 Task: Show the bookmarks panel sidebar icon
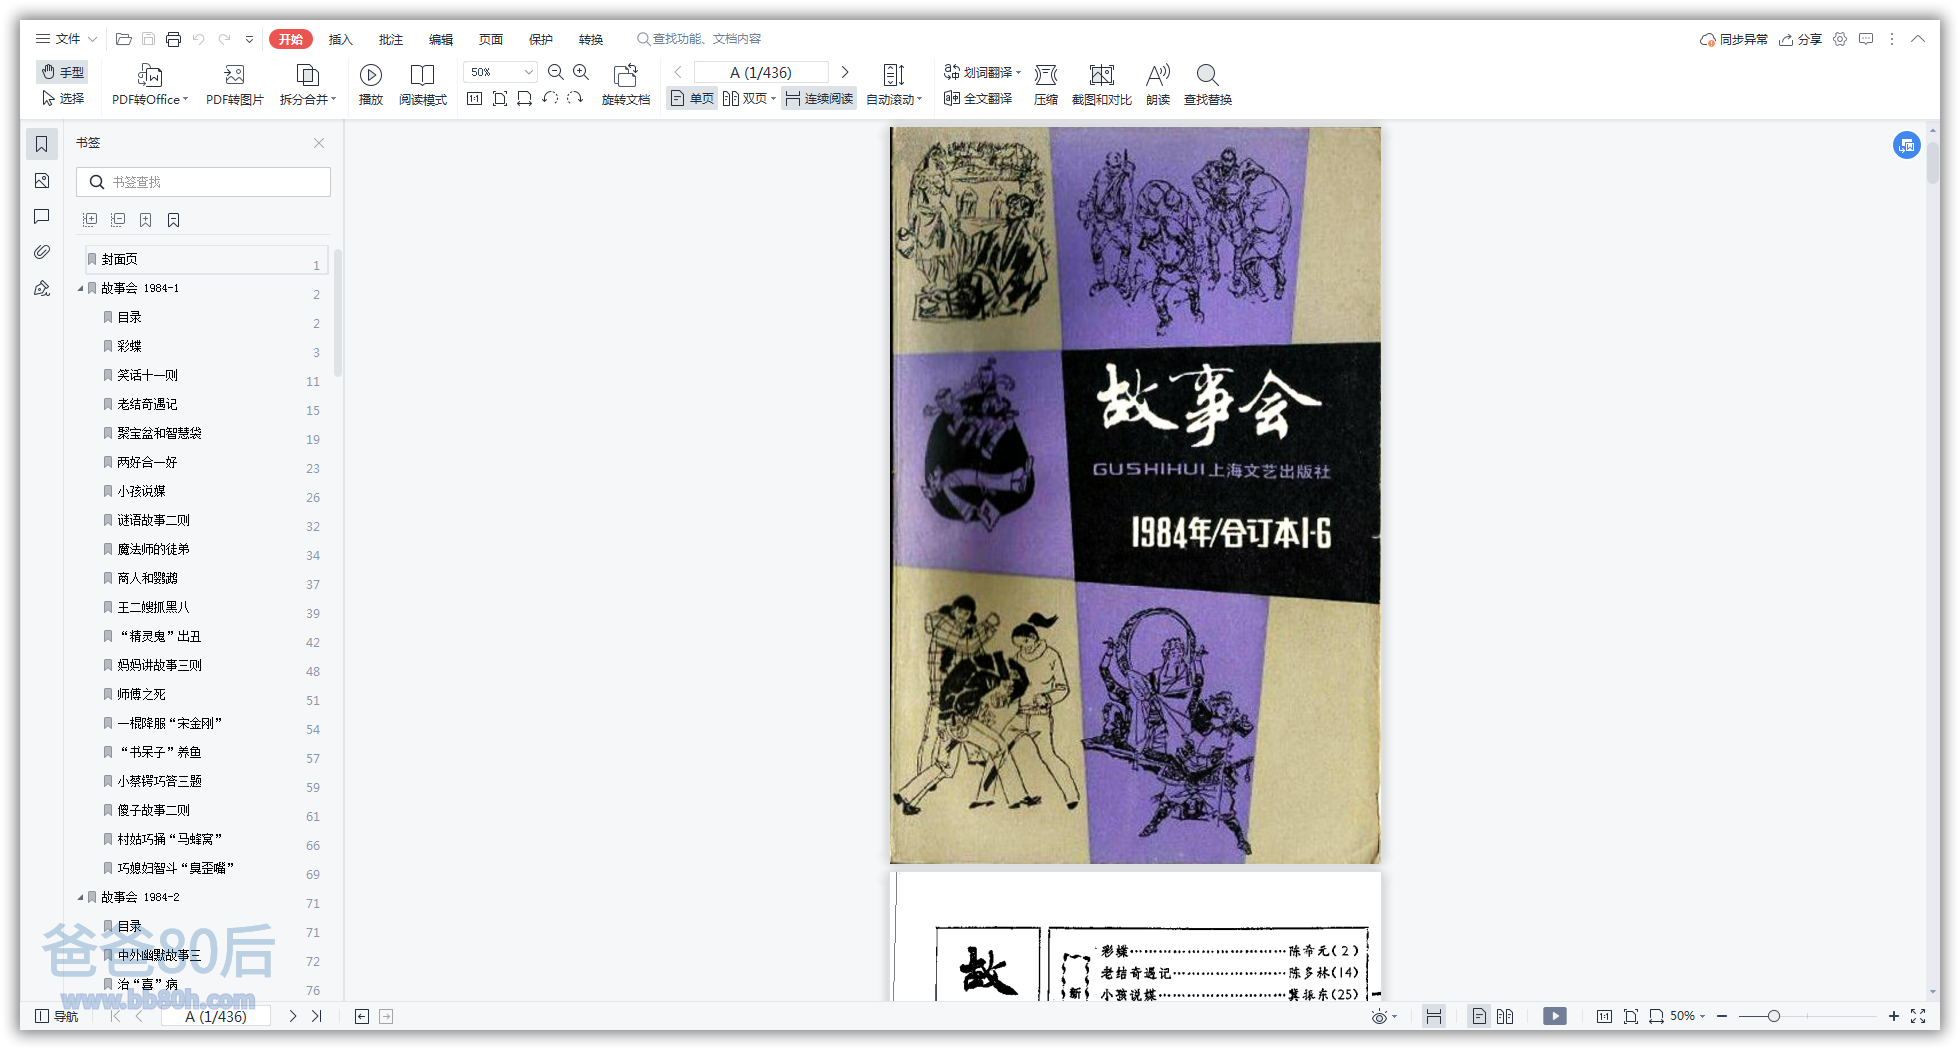point(42,144)
